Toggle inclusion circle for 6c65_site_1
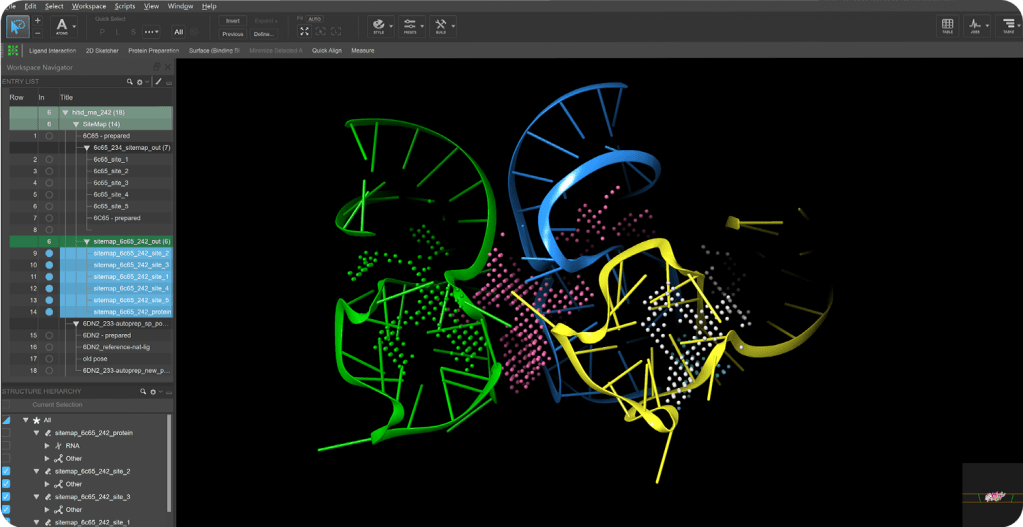Screen dimensions: 1023x527 point(49,160)
